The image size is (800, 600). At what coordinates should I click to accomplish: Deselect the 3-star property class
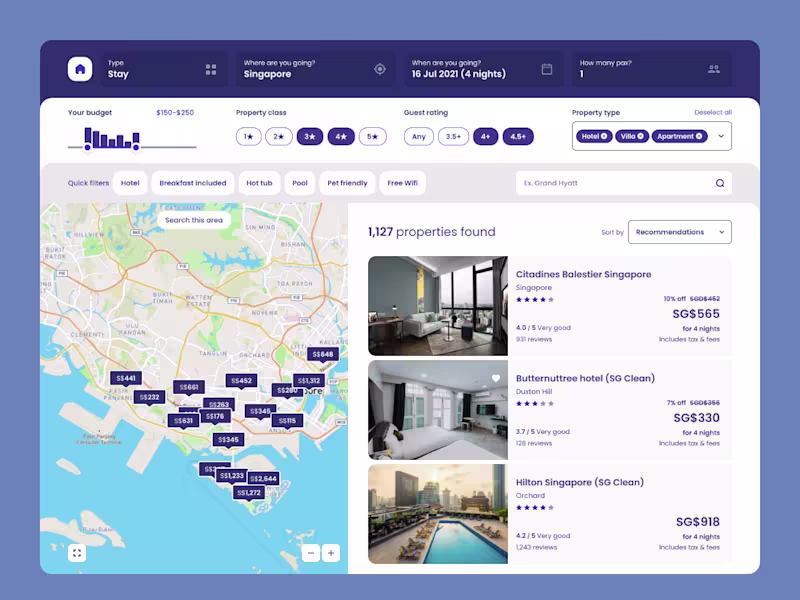pyautogui.click(x=310, y=137)
